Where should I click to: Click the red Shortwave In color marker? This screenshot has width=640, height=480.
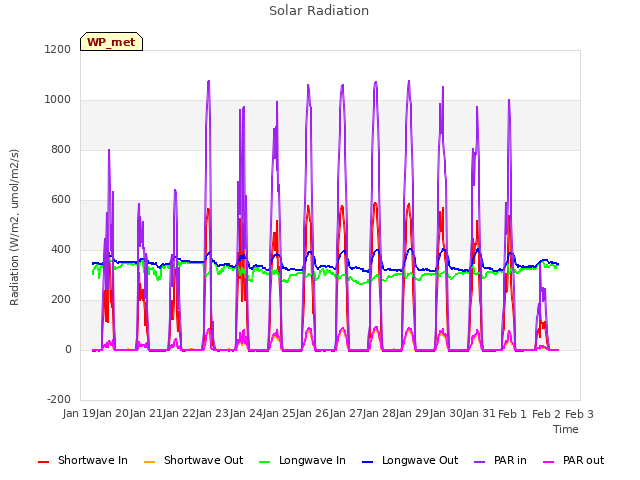point(43,462)
